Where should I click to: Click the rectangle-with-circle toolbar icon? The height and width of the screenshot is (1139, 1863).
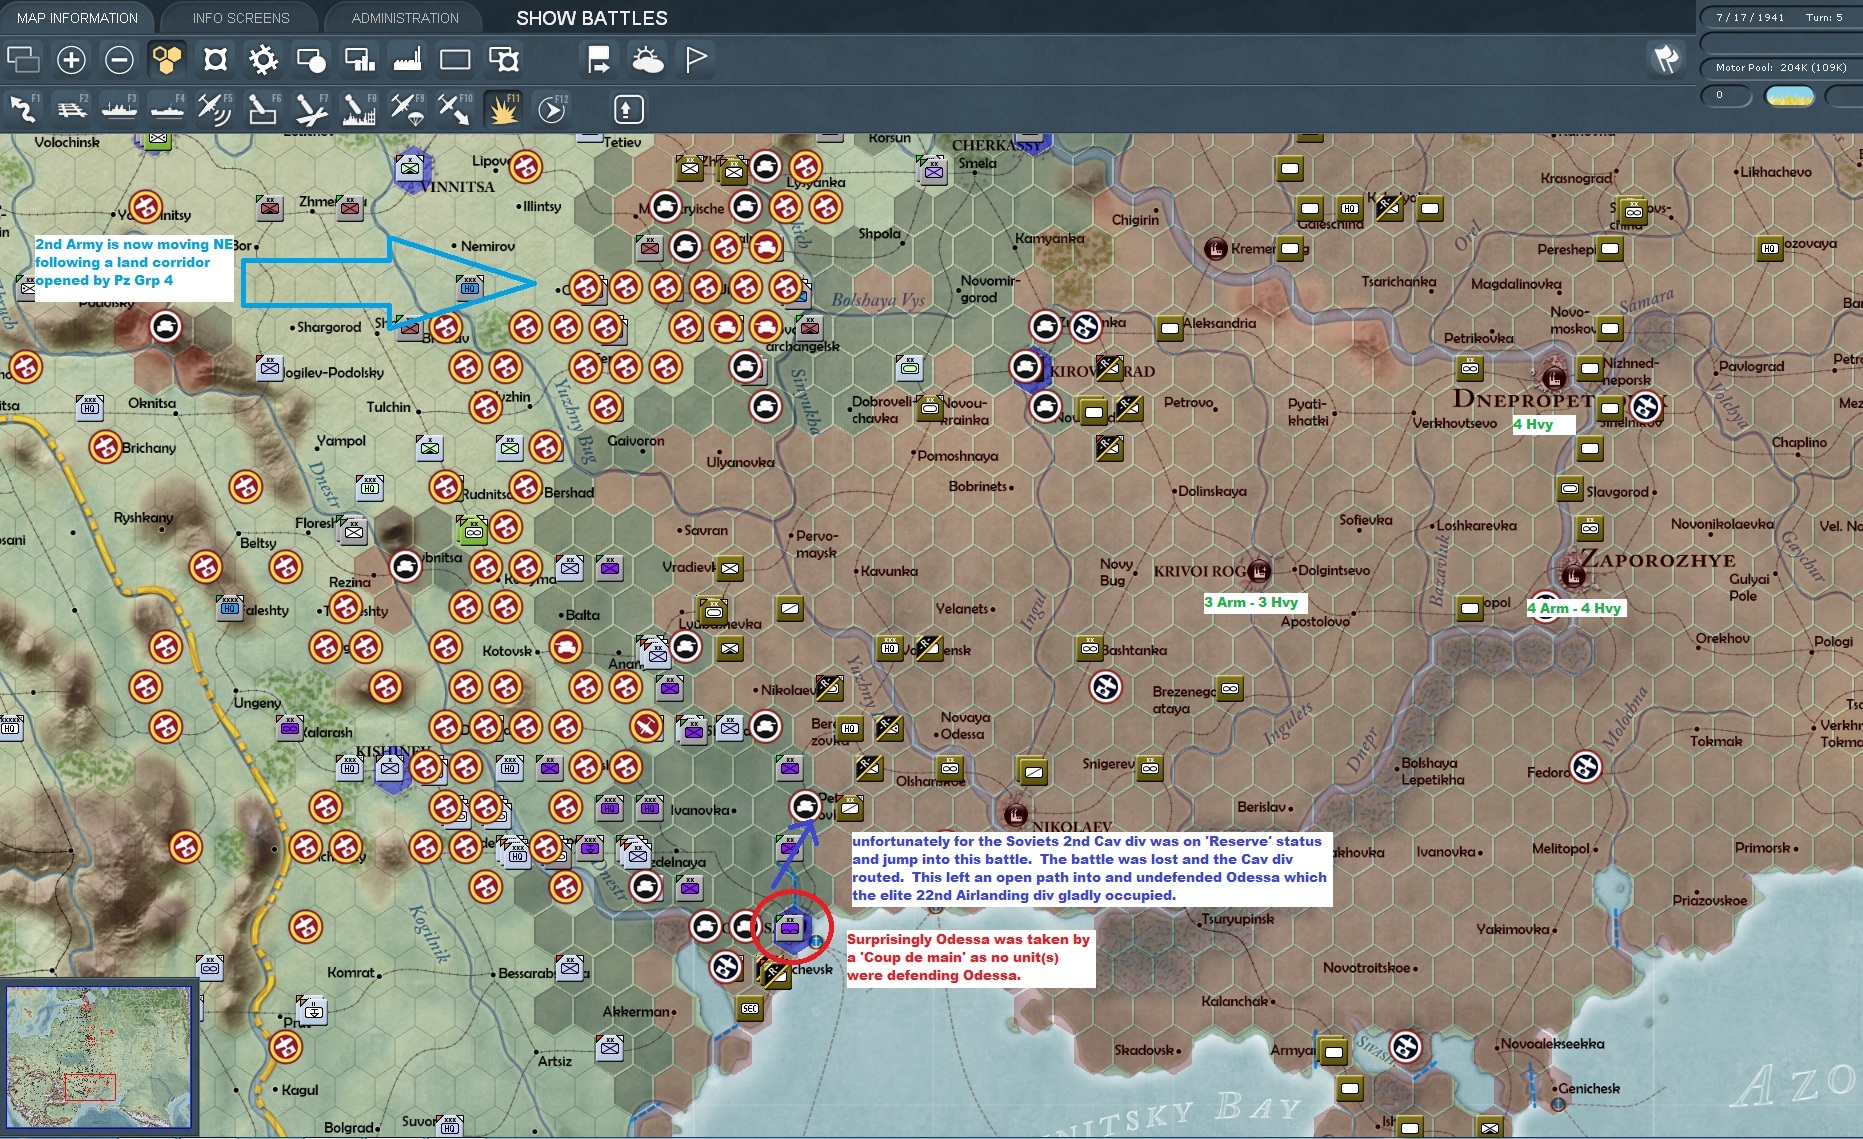[x=311, y=60]
